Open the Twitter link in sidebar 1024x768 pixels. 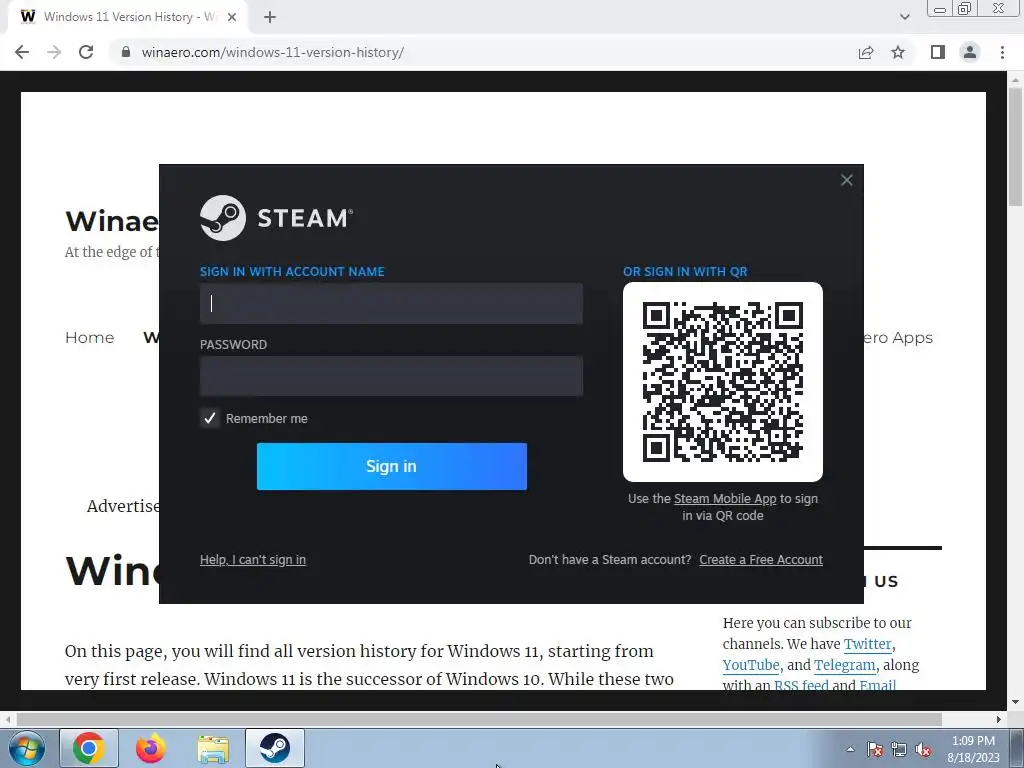coord(867,644)
